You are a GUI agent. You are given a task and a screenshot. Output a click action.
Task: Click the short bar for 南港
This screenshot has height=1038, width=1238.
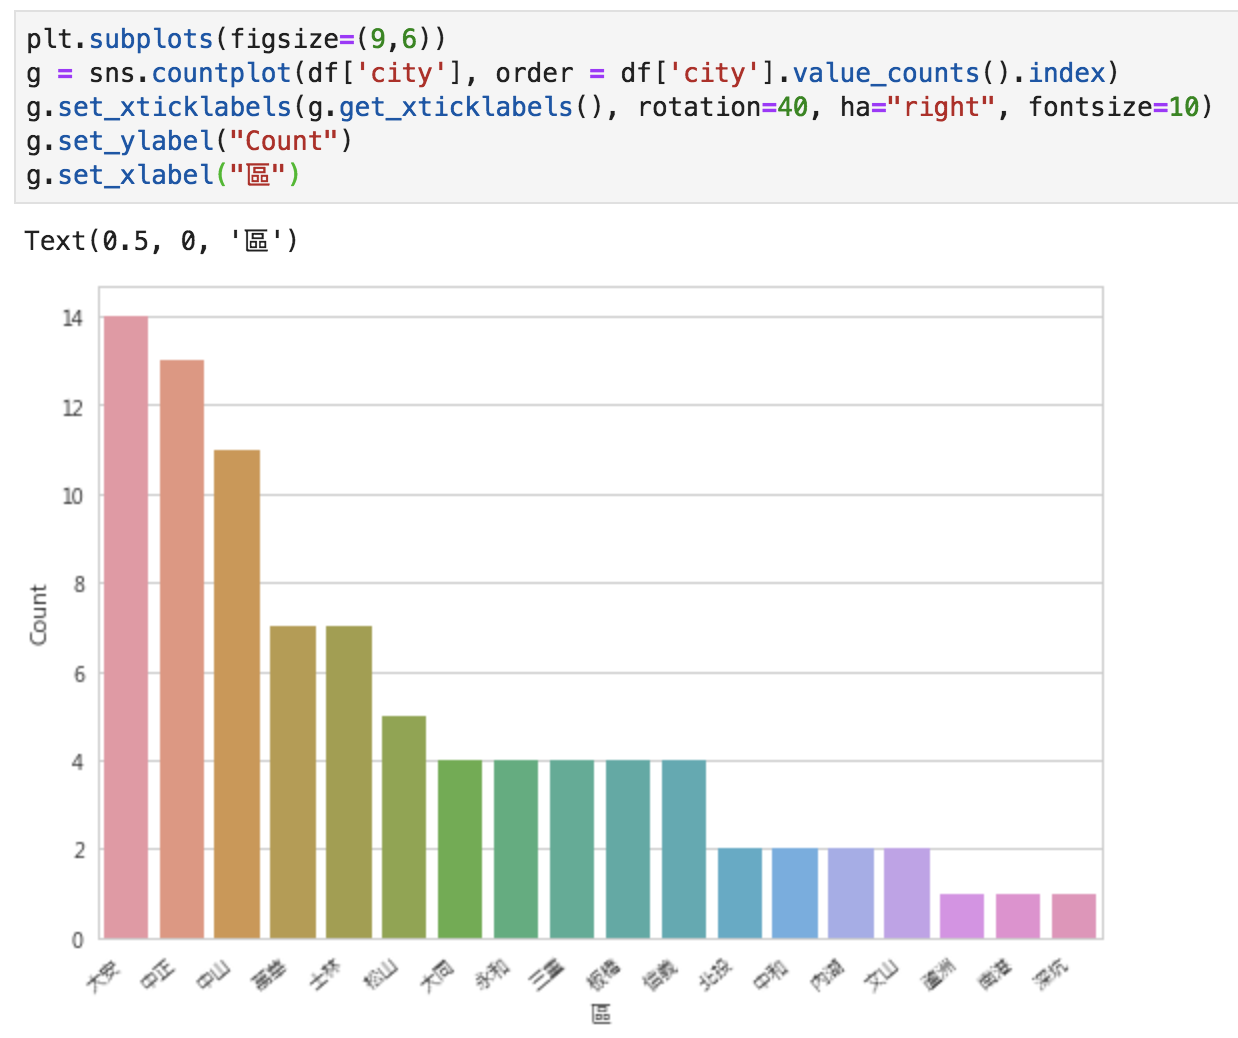click(x=1018, y=916)
